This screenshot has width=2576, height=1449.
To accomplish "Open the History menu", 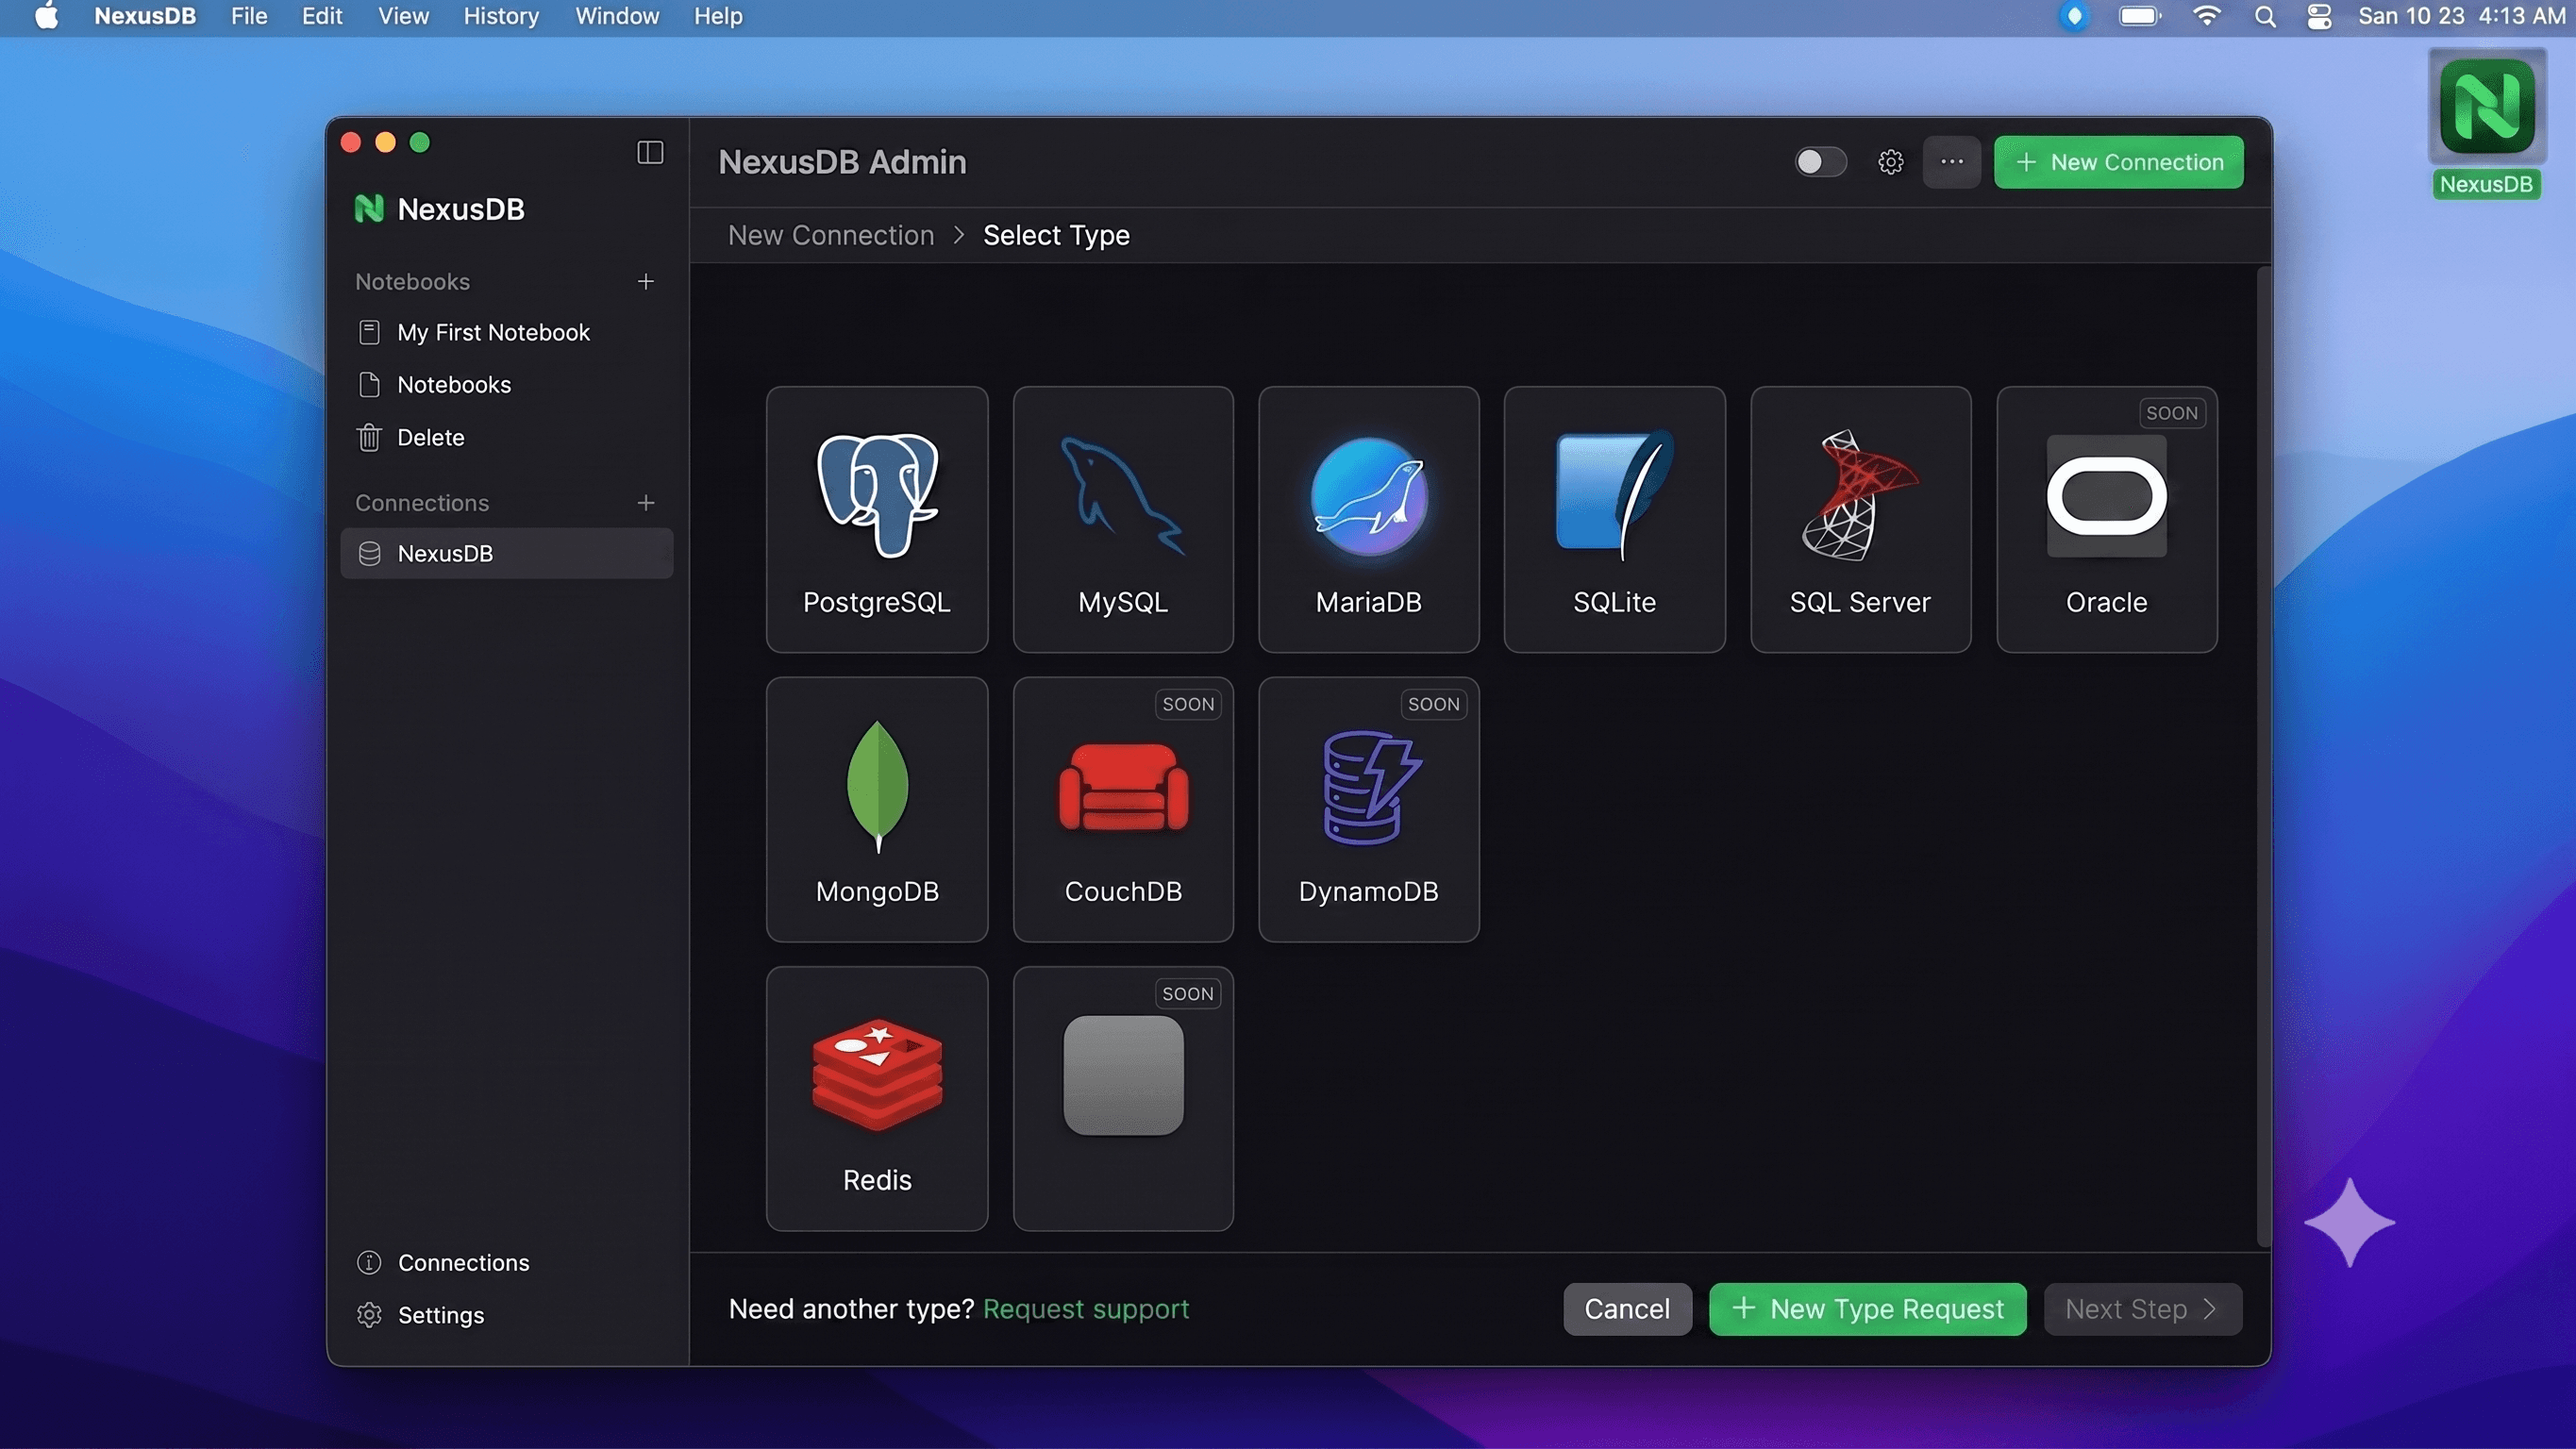I will [x=501, y=17].
